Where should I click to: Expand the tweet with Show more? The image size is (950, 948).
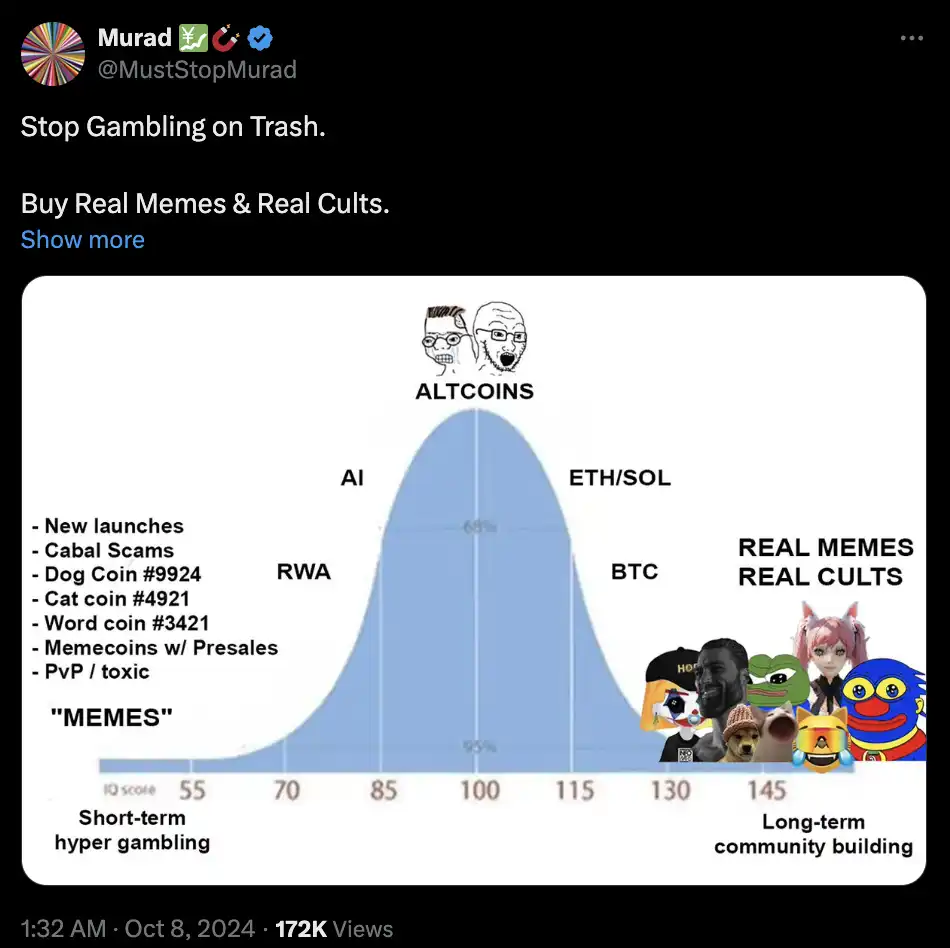point(82,239)
